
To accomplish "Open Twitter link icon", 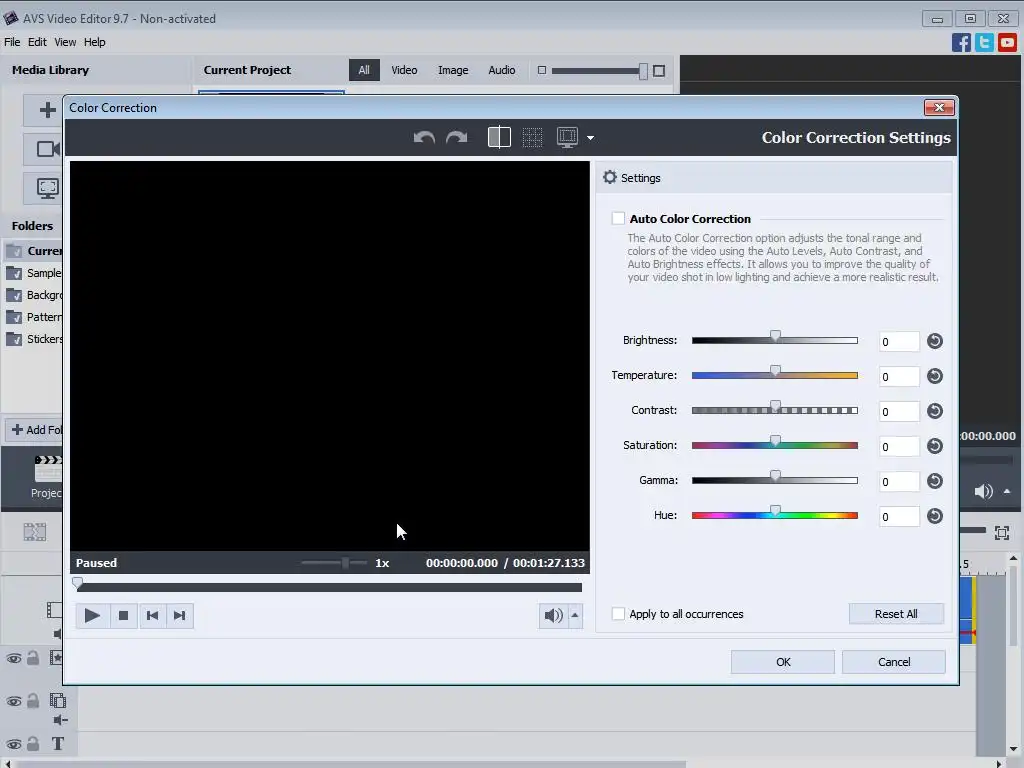I will tap(984, 42).
